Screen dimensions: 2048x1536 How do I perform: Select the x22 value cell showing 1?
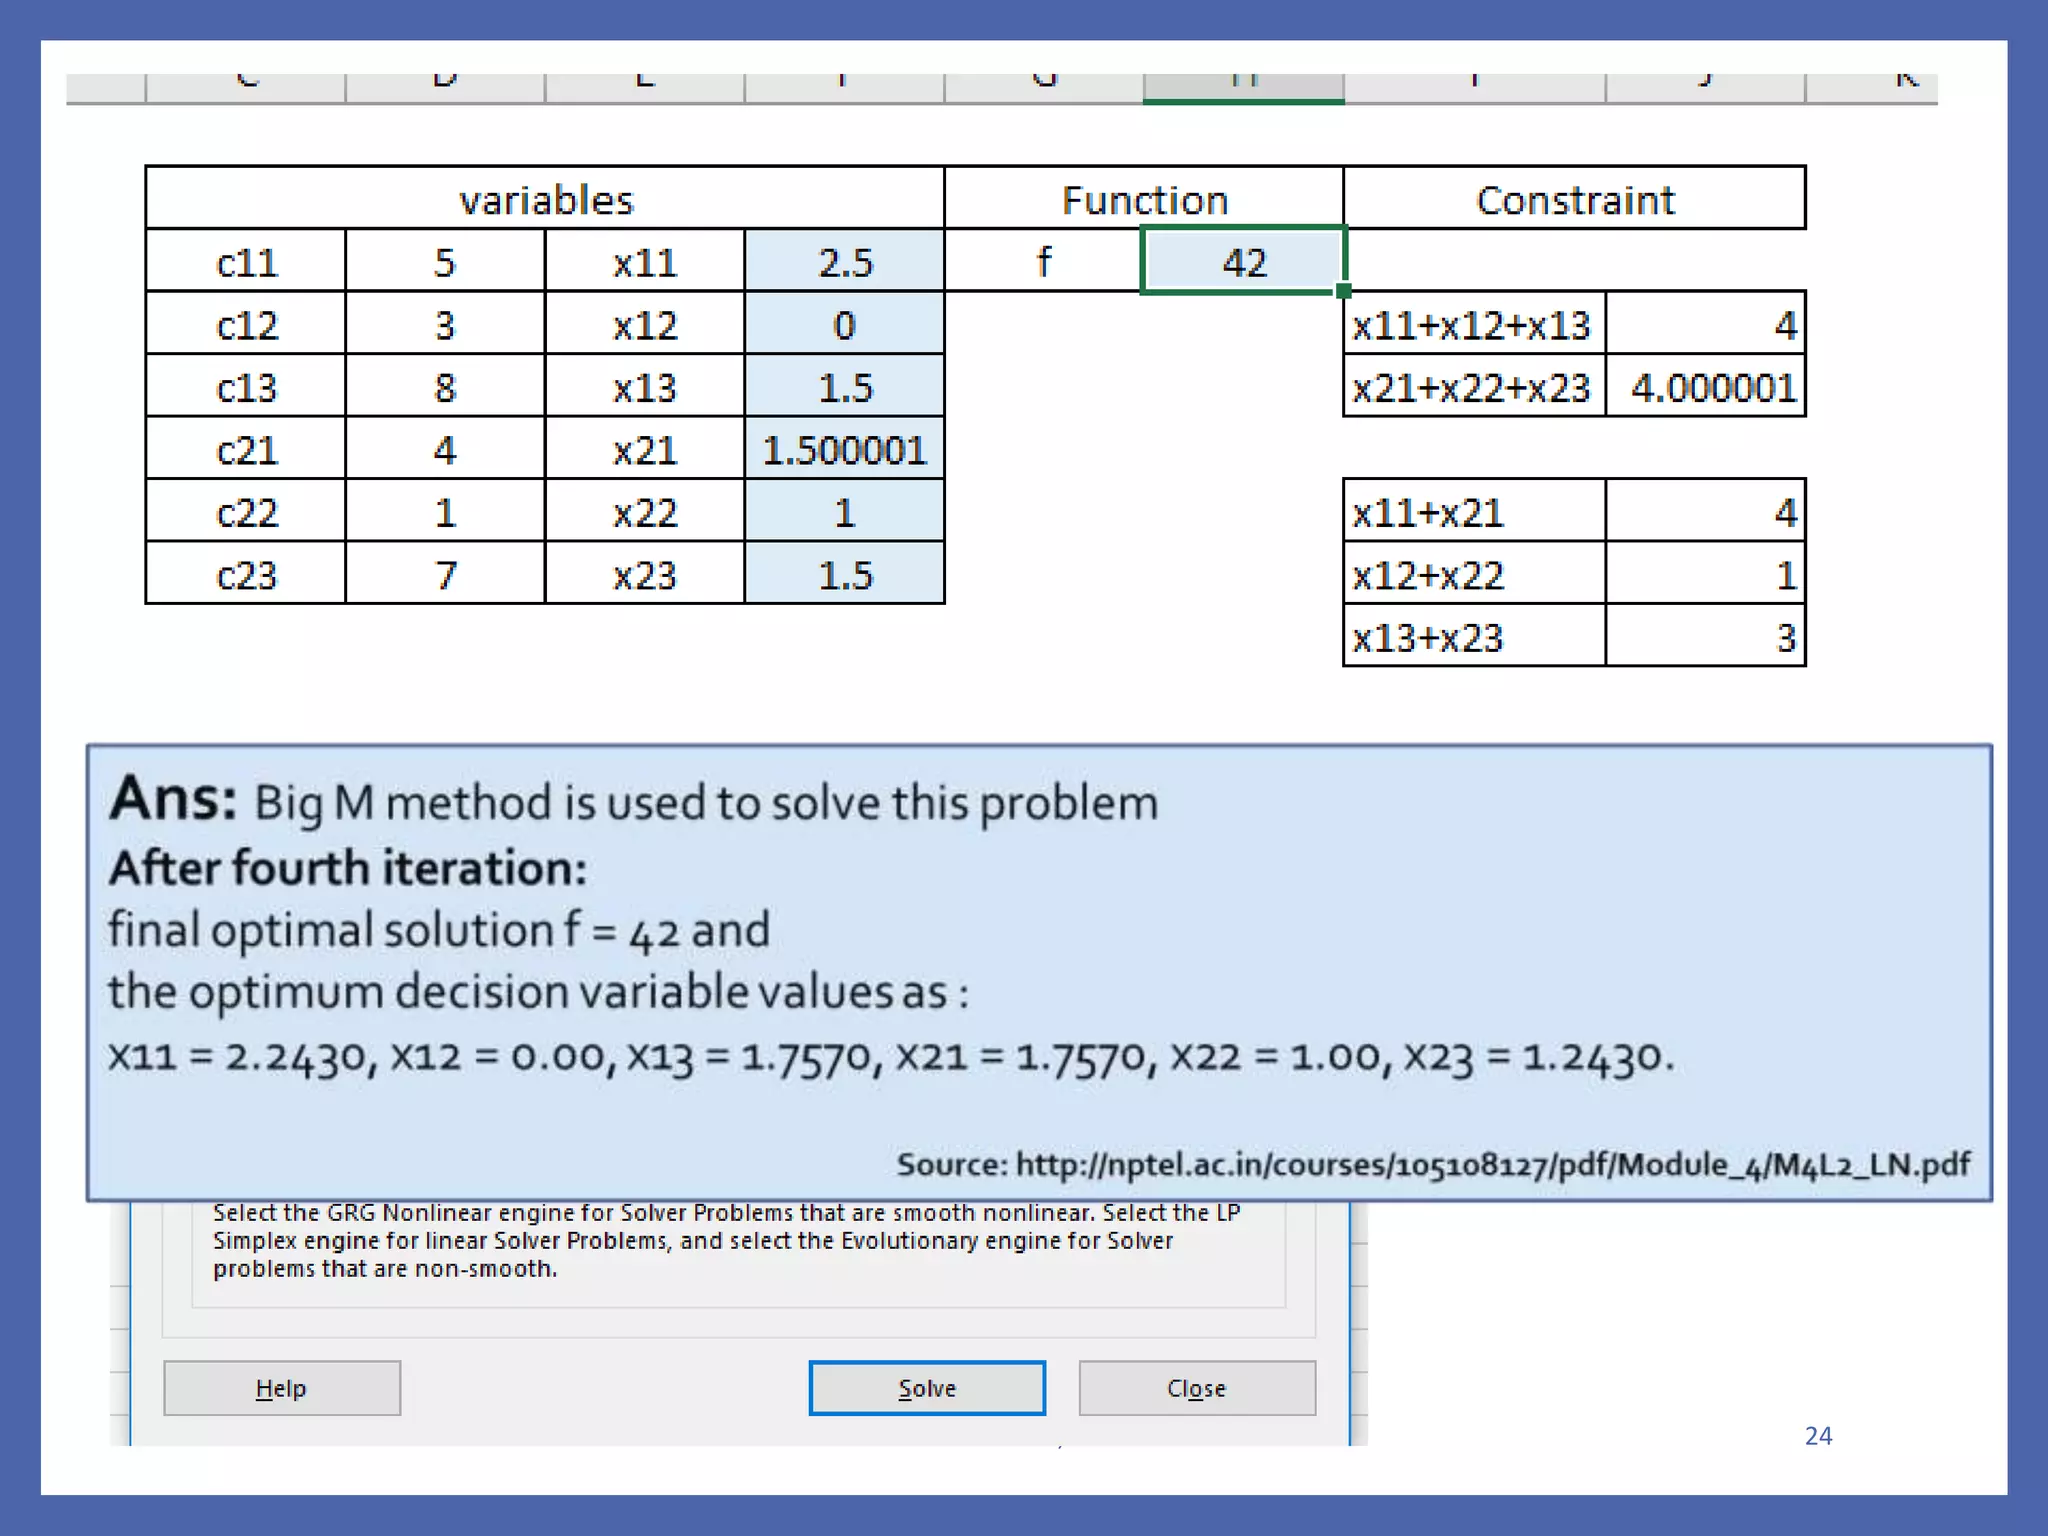pyautogui.click(x=845, y=512)
